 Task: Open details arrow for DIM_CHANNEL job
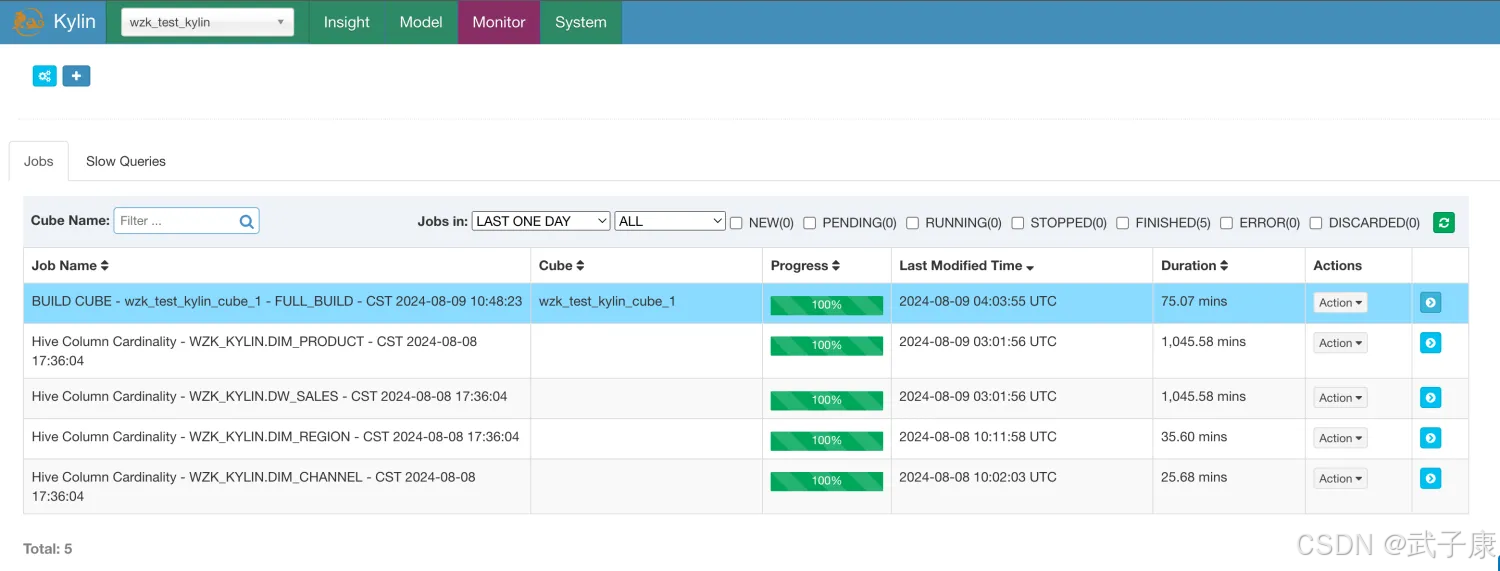click(x=1430, y=479)
